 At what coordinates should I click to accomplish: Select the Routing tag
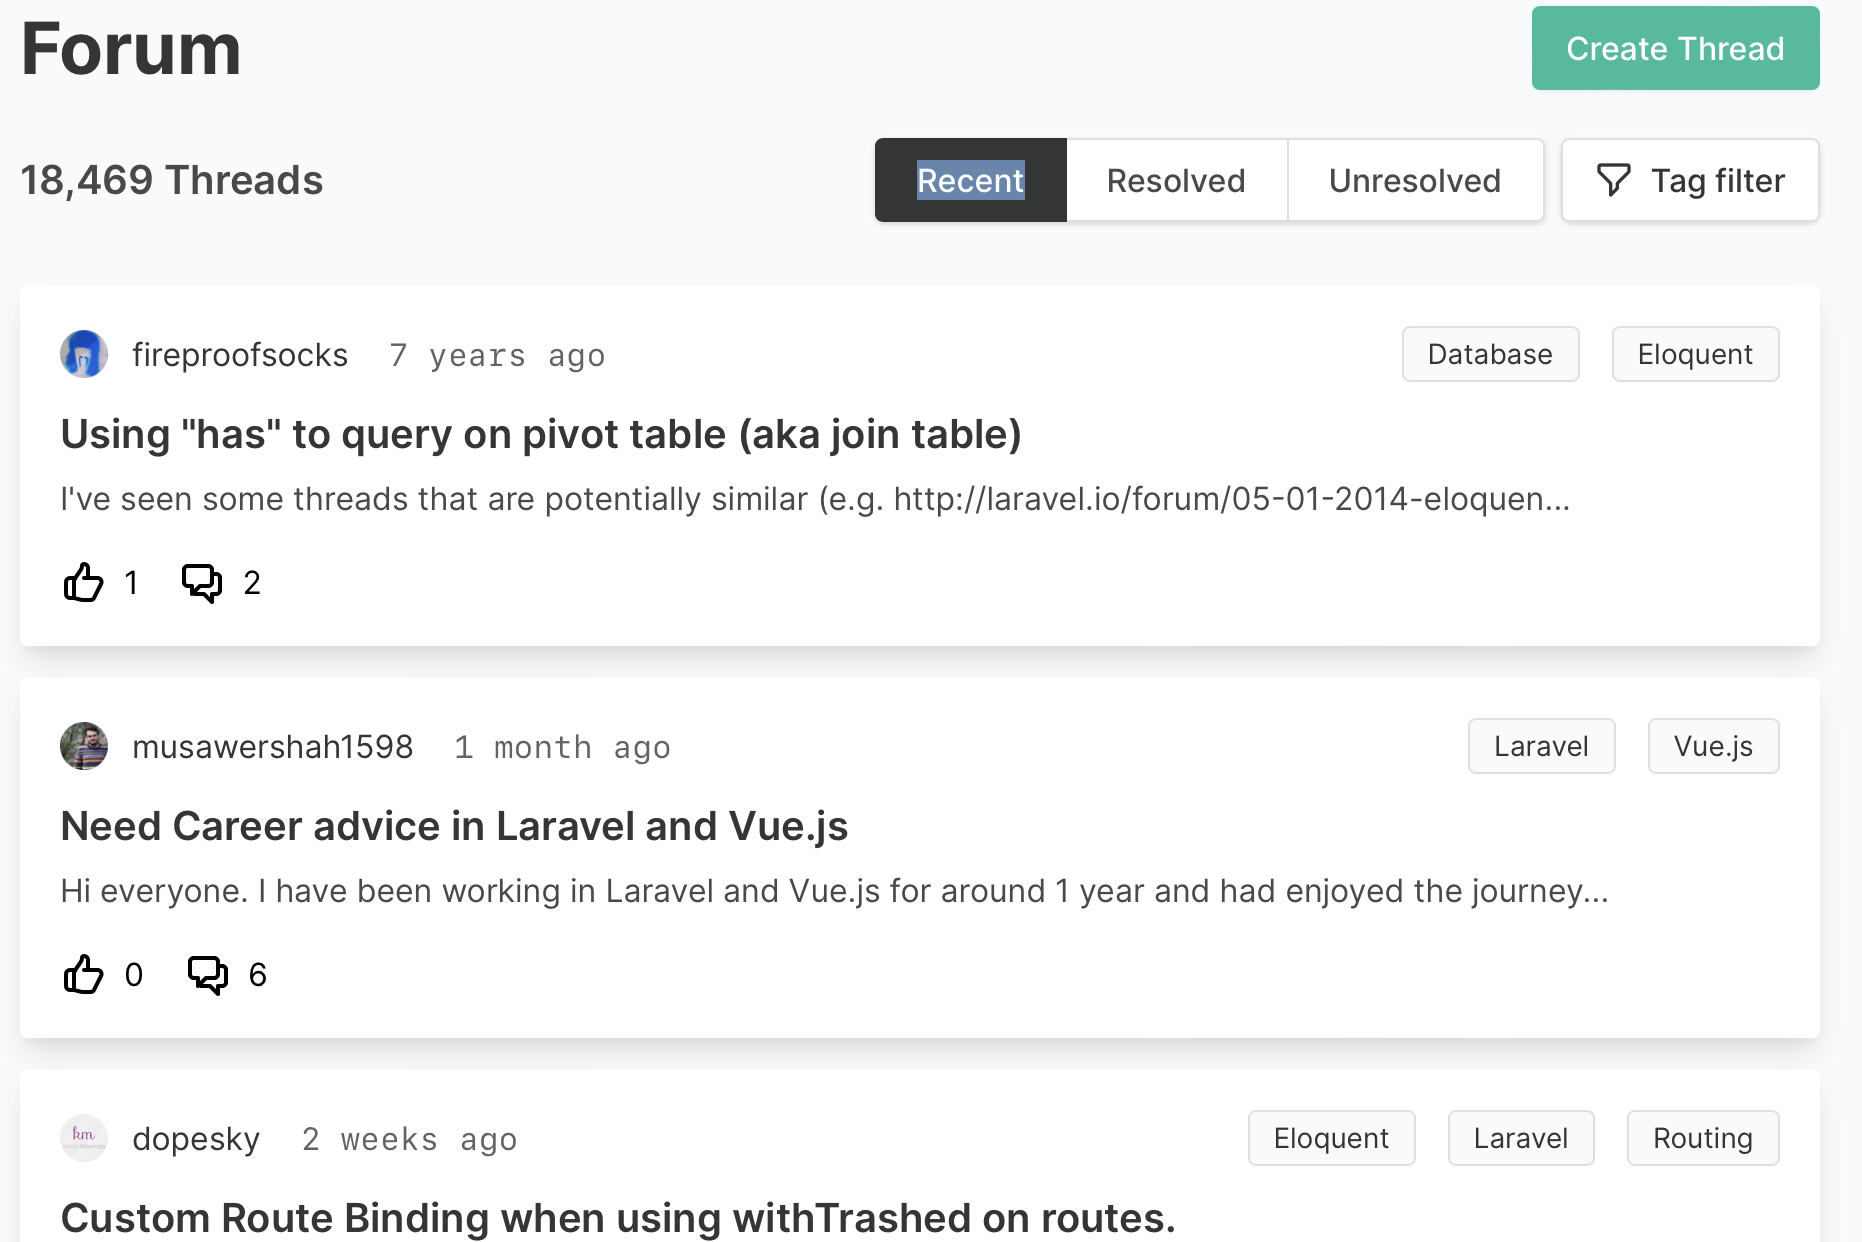[x=1702, y=1138]
